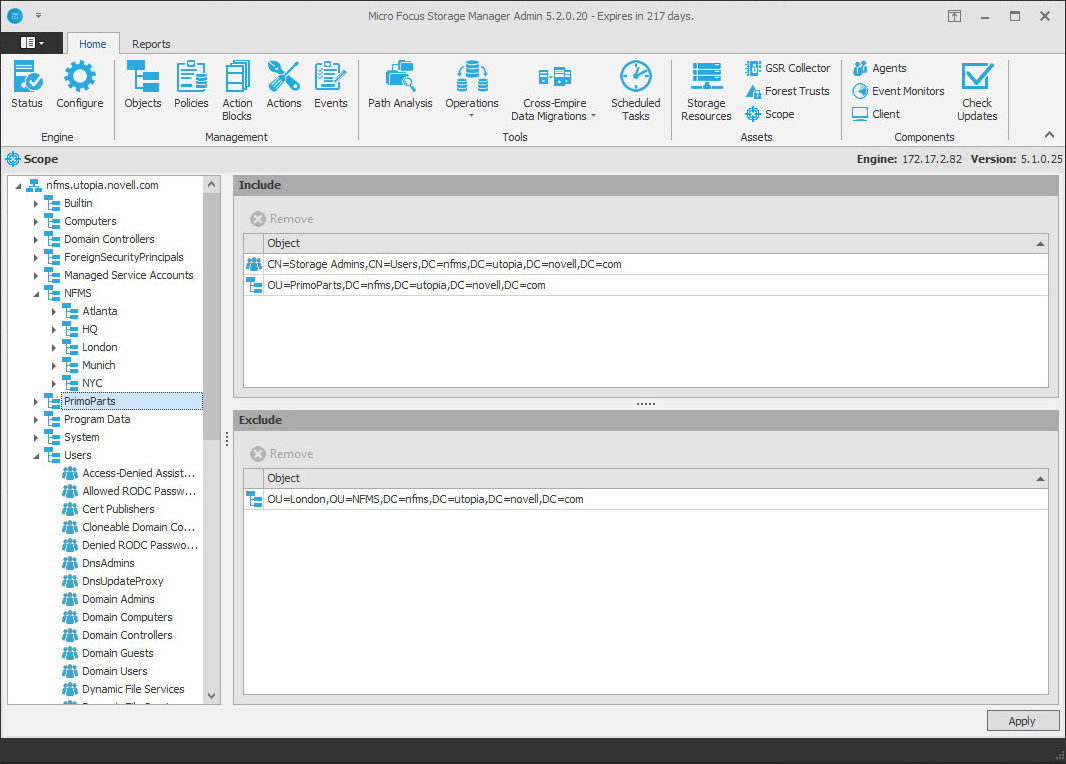The image size is (1066, 764).
Task: Expand the Atlanta tree node
Action: pos(54,311)
